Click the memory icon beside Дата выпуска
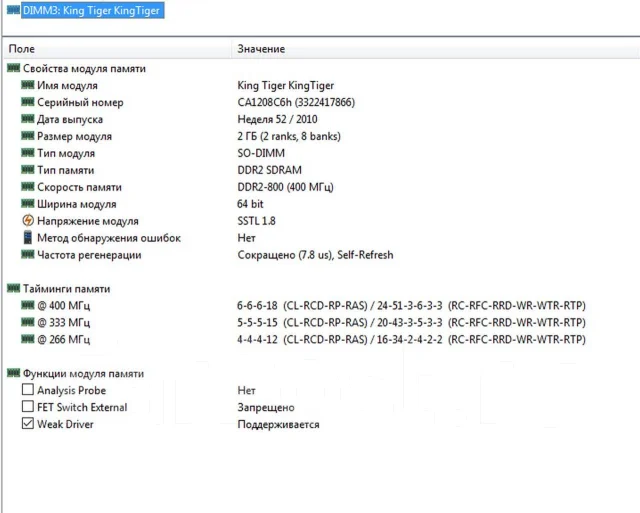Viewport: 640px width, 513px height. pyautogui.click(x=27, y=119)
